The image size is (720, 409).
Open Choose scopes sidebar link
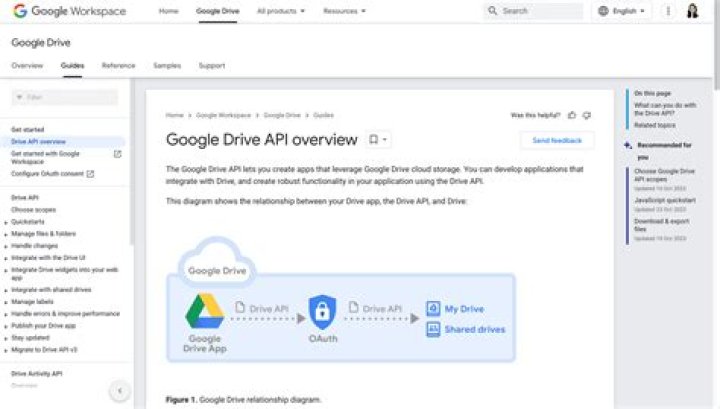[34, 210]
